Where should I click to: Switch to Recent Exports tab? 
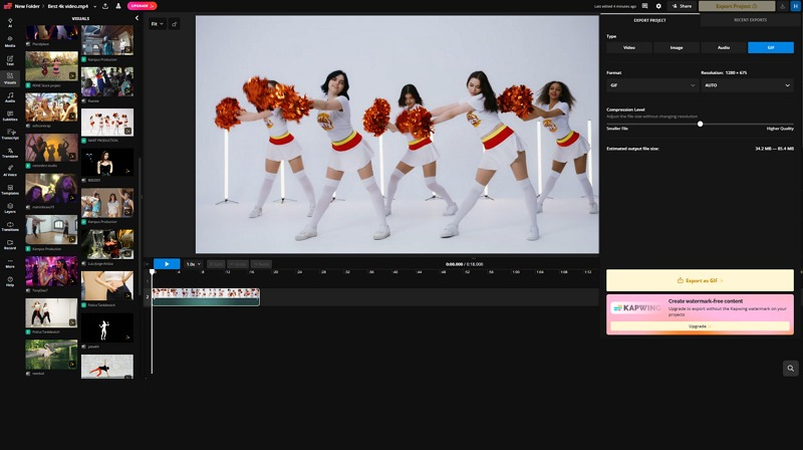pyautogui.click(x=750, y=20)
